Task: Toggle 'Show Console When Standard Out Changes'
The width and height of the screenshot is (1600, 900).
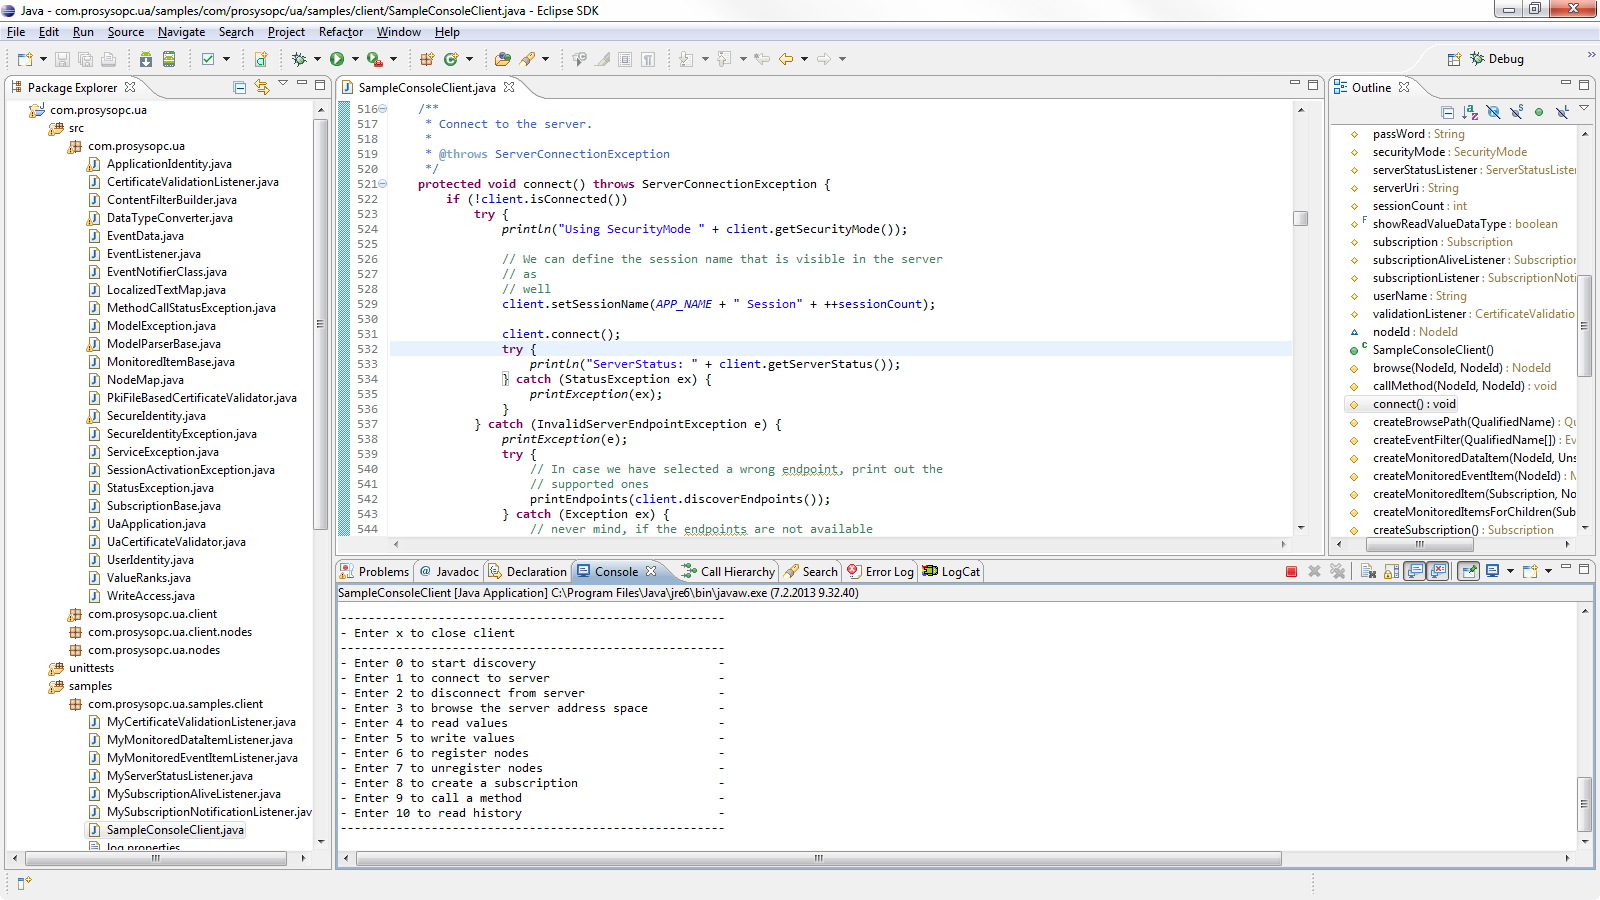Action: point(1414,571)
